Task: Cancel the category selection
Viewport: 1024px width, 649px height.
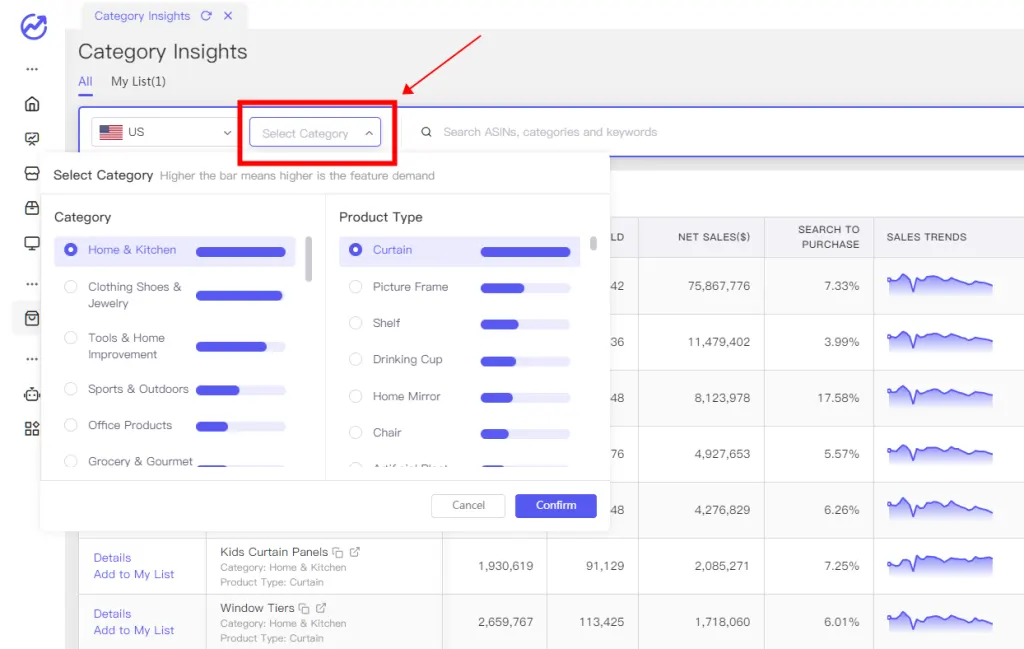Action: pyautogui.click(x=468, y=505)
